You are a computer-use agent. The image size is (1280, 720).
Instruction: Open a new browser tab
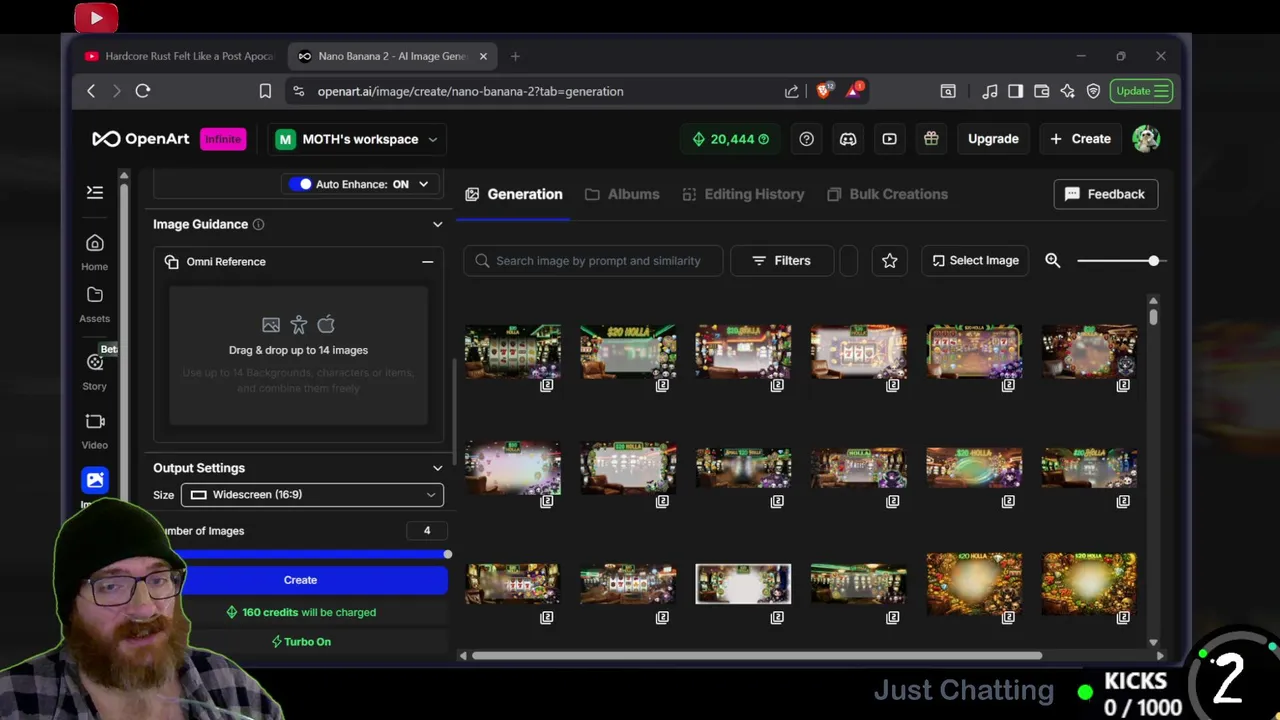[x=515, y=56]
